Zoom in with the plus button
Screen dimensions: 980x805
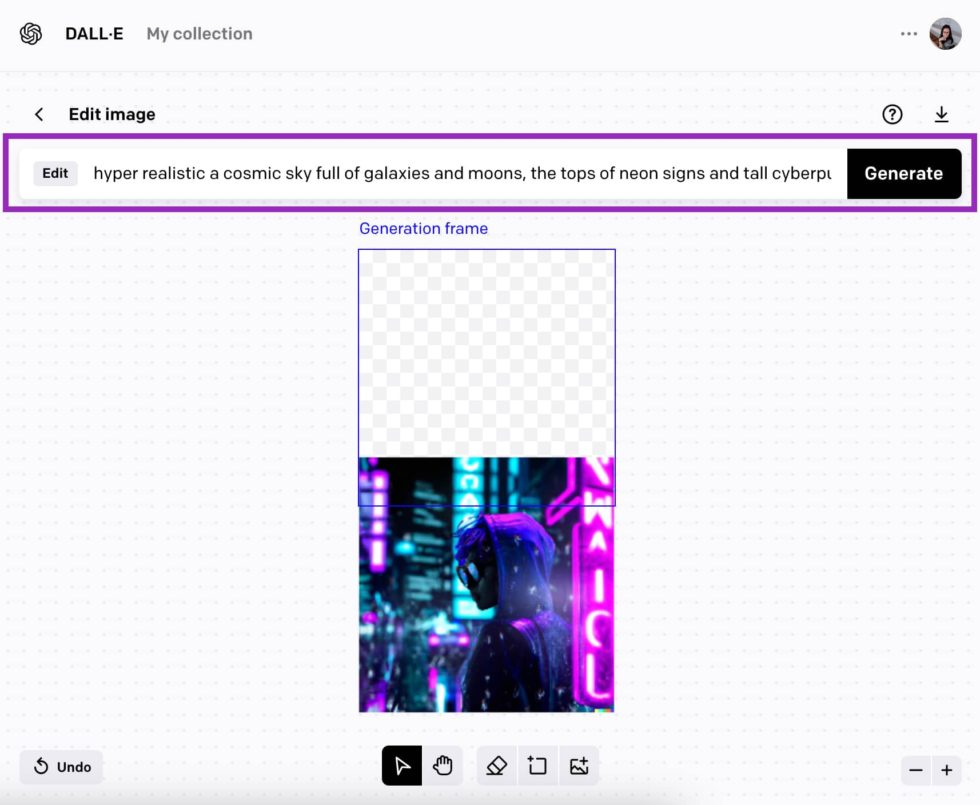[946, 770]
